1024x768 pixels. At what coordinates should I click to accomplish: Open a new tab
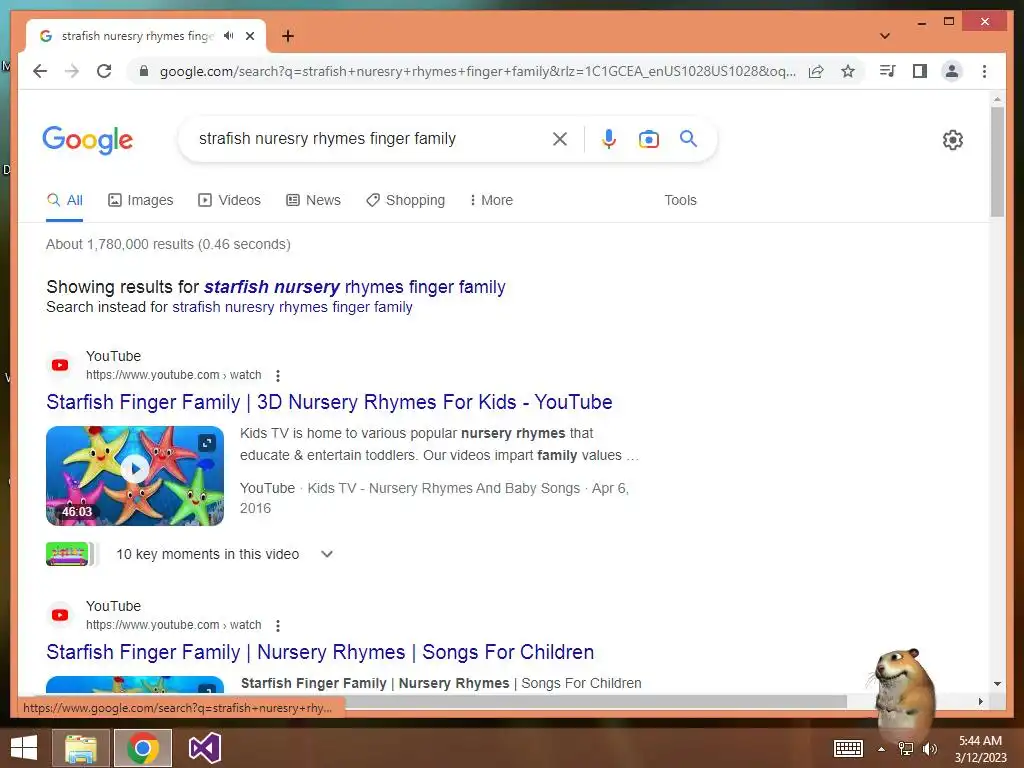tap(288, 36)
